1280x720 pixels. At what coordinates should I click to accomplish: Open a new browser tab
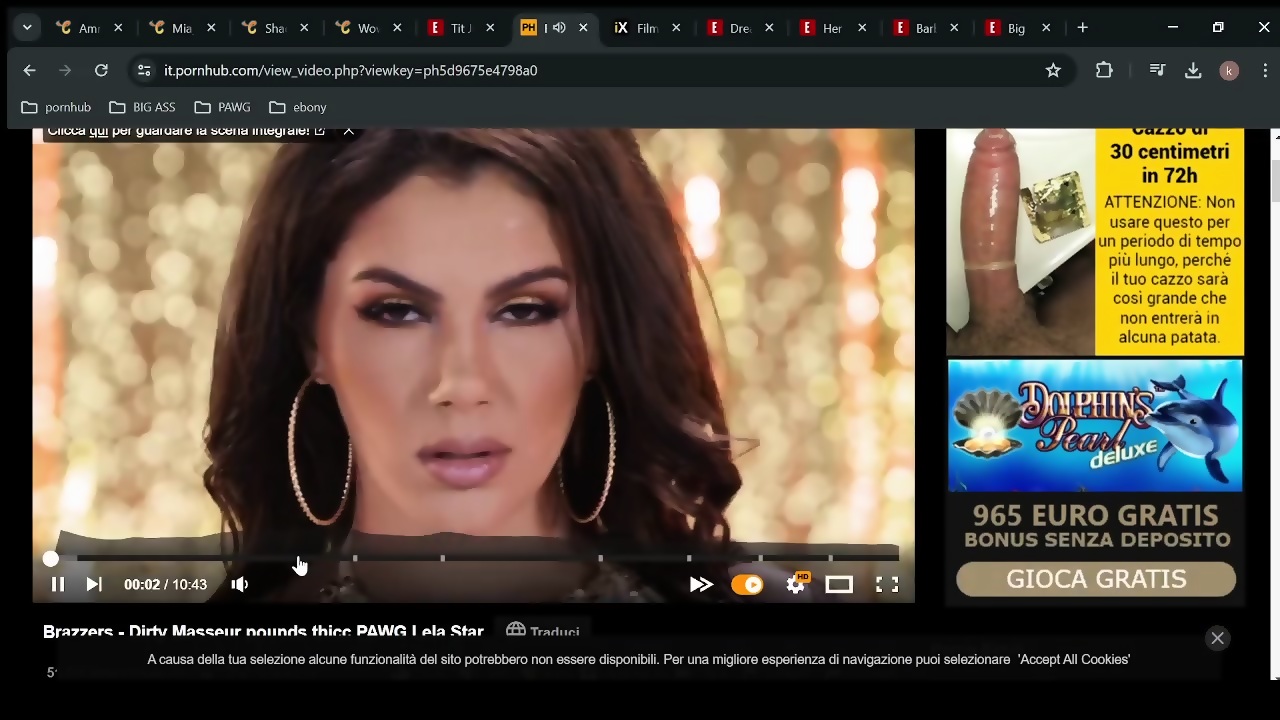click(1082, 28)
